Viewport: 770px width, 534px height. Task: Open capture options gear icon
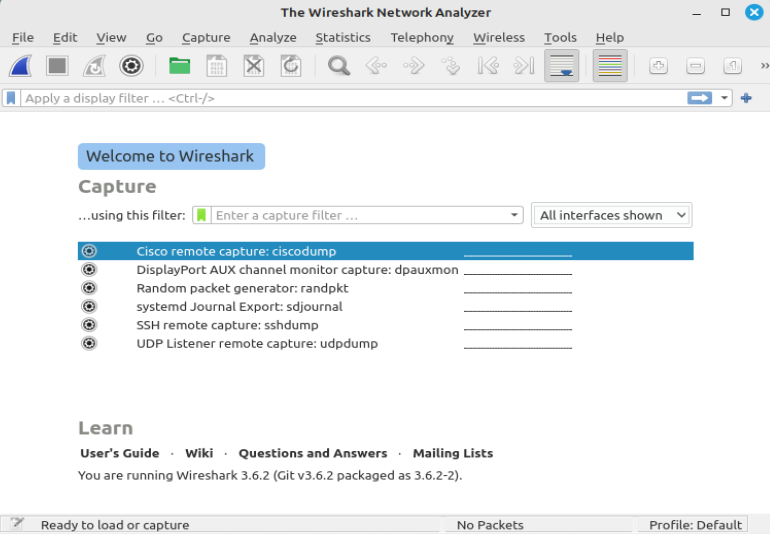[x=131, y=66]
